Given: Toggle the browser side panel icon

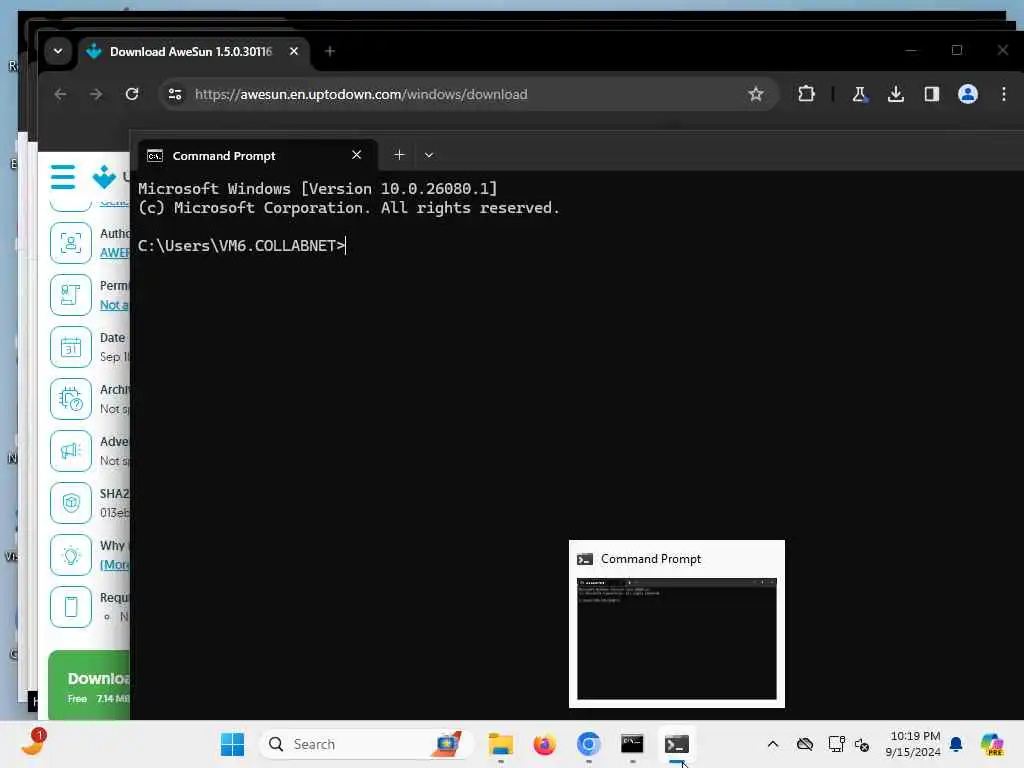Looking at the screenshot, I should [x=932, y=94].
